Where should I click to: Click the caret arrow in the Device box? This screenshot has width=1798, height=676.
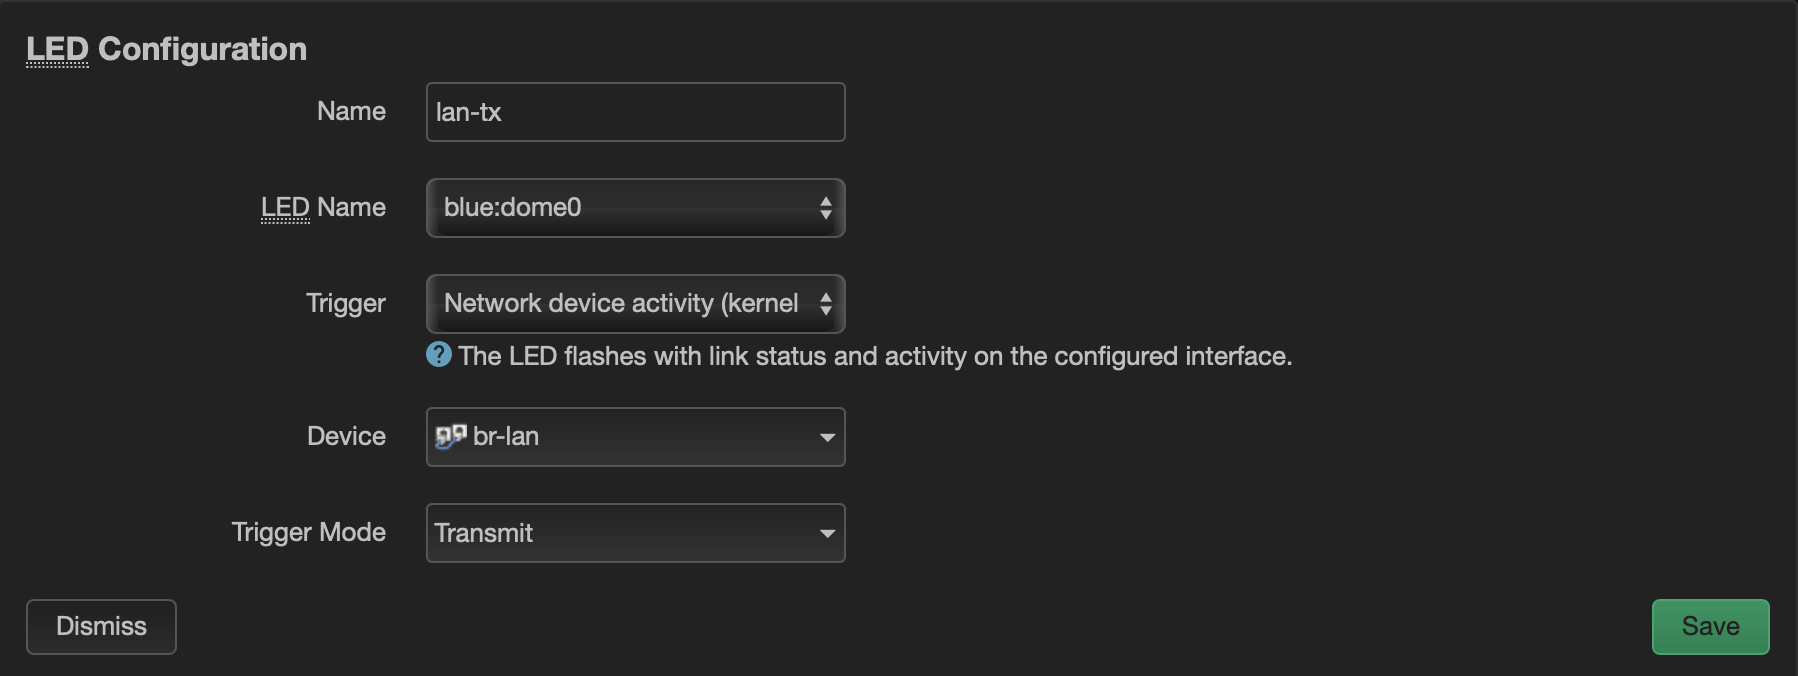tap(827, 437)
